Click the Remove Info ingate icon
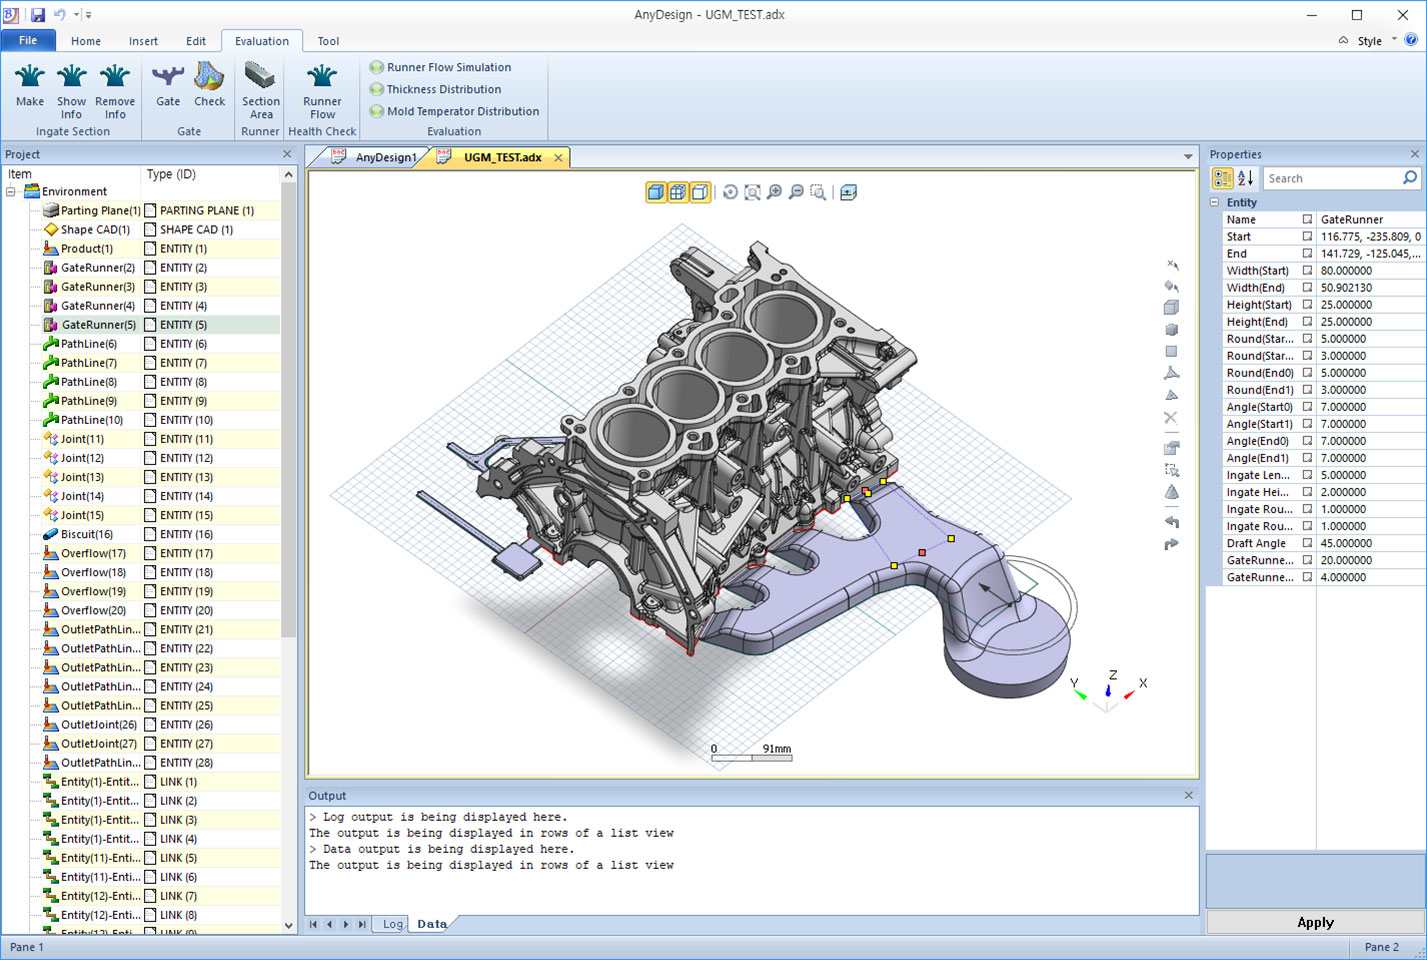The width and height of the screenshot is (1427, 960). (115, 76)
